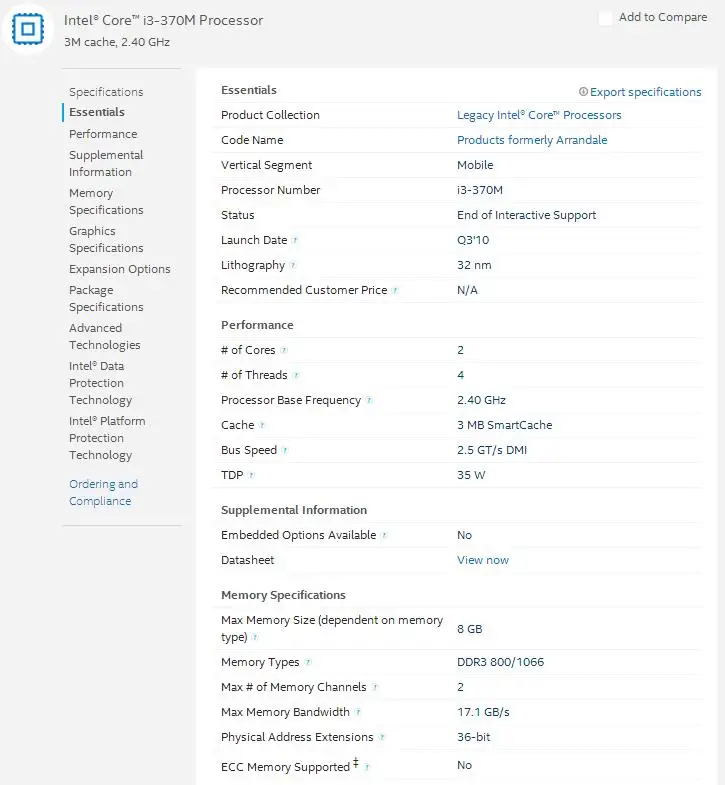Click the 'DDR3 800/1066' memory types value
725x785 pixels.
coord(500,662)
